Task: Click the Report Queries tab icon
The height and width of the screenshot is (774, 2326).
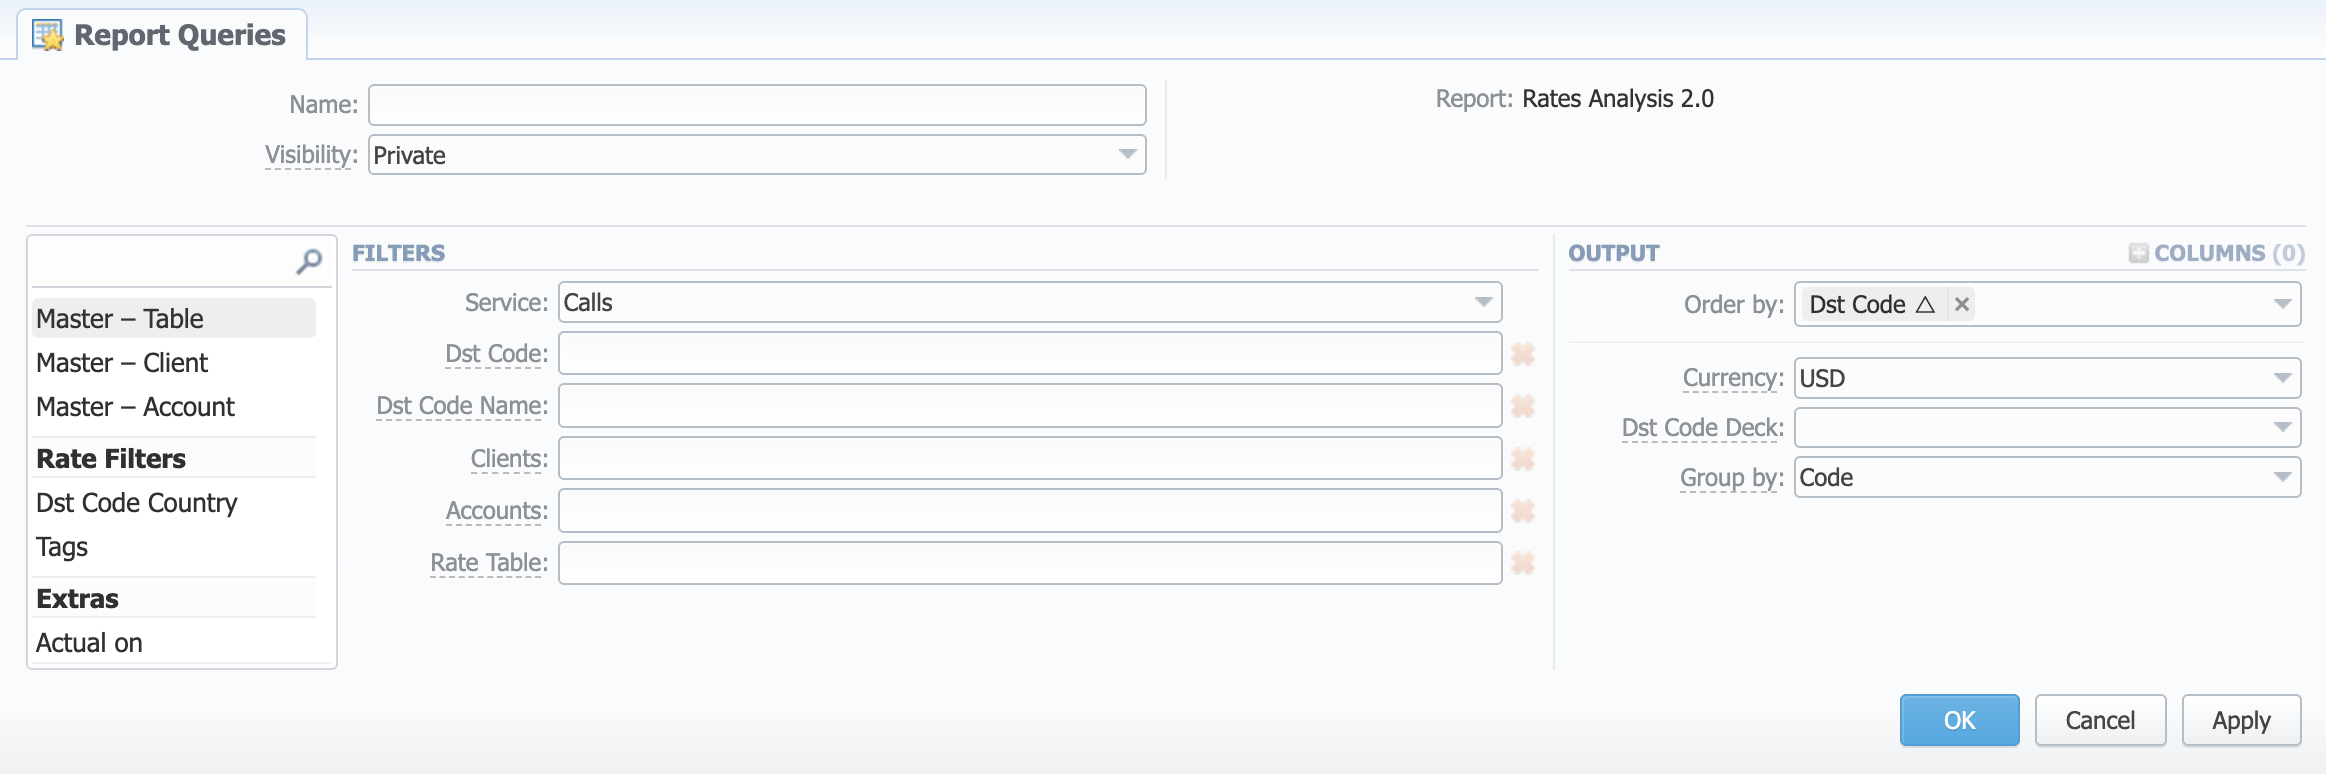Action: pos(47,35)
